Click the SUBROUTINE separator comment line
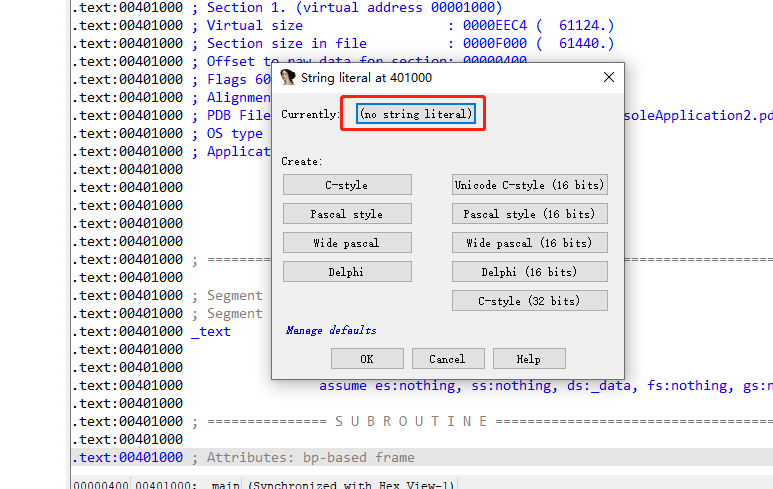The image size is (773, 489). coord(422,421)
